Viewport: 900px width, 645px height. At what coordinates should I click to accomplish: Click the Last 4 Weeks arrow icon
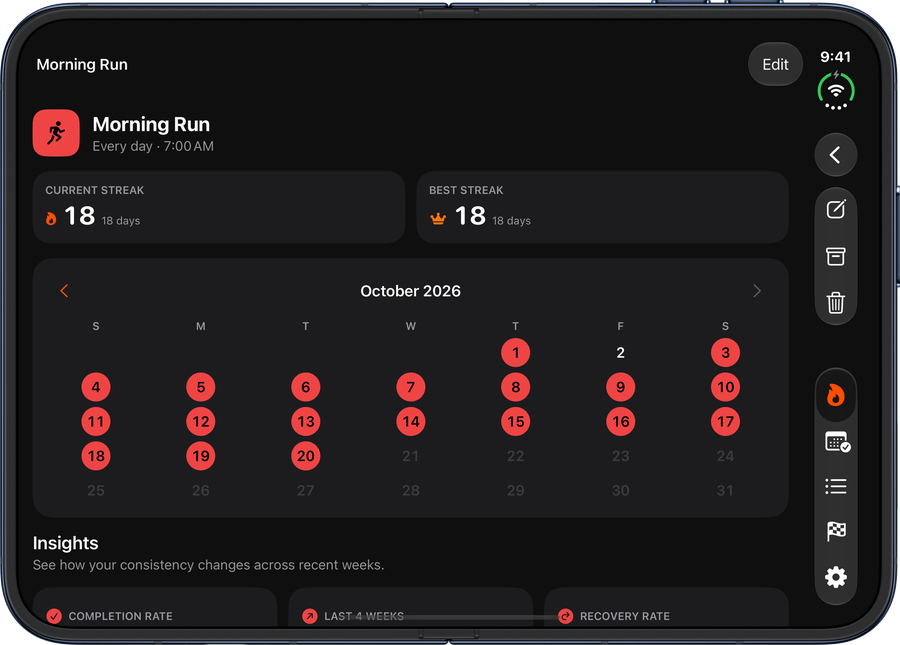click(x=309, y=616)
